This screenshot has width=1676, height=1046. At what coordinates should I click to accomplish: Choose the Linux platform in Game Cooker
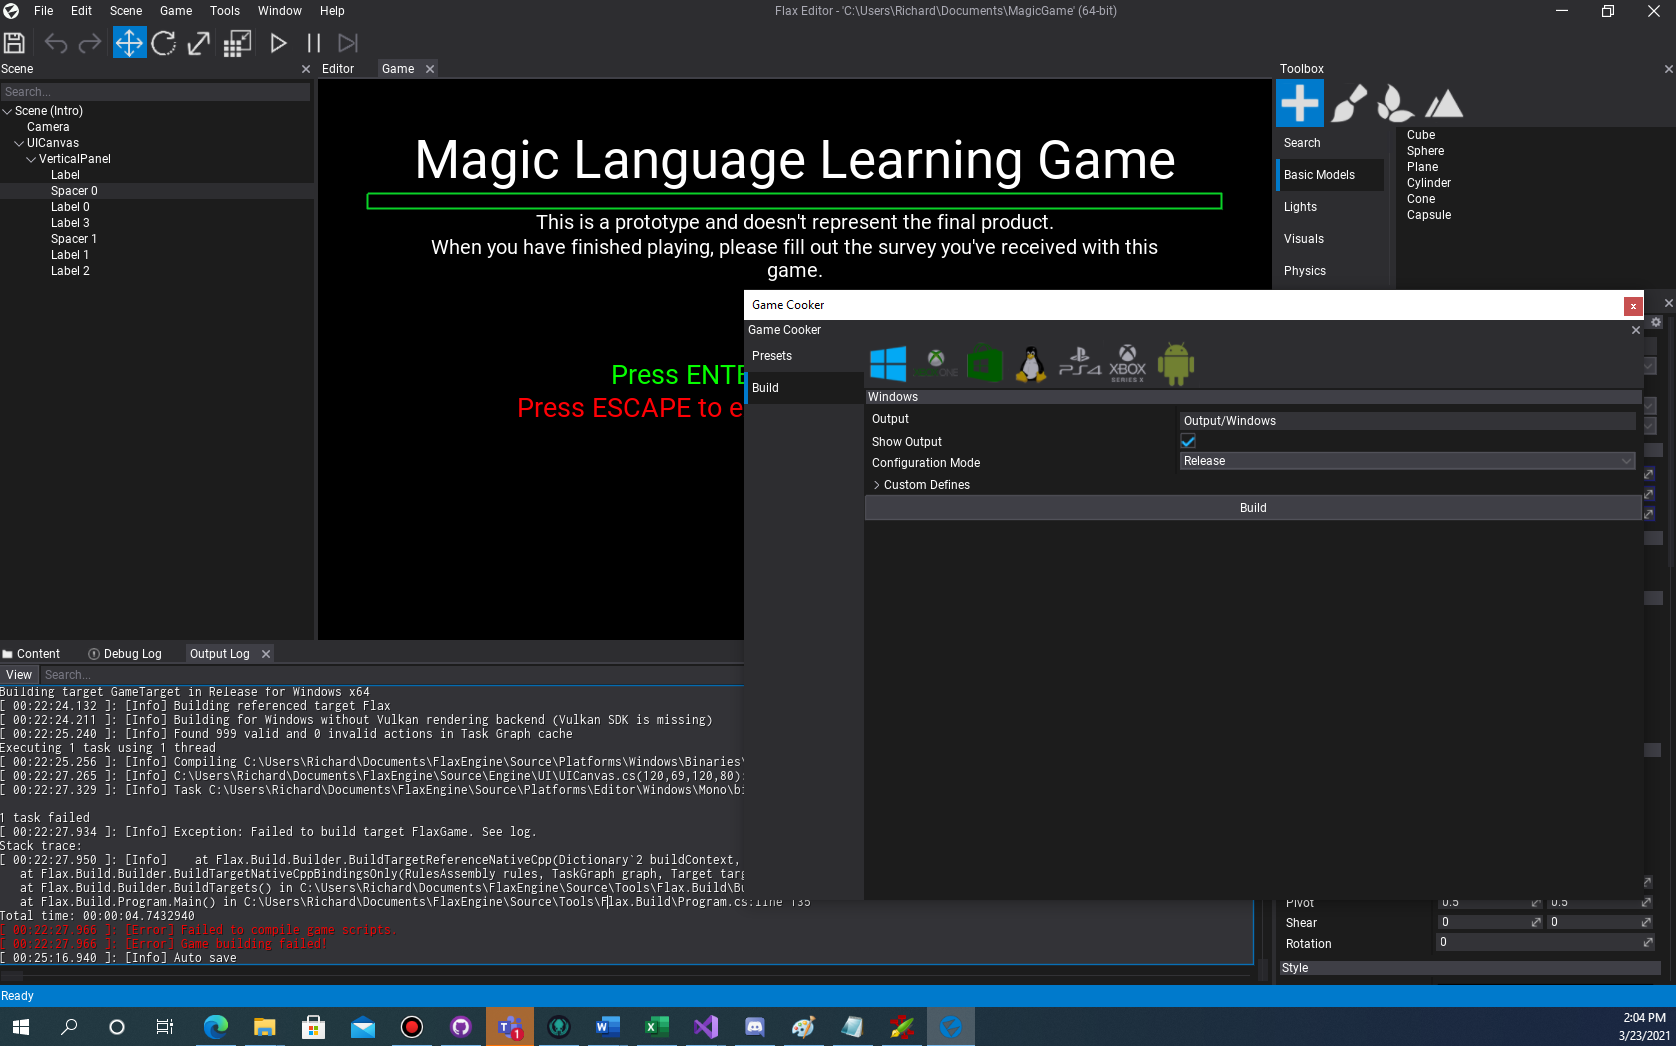click(x=1031, y=363)
